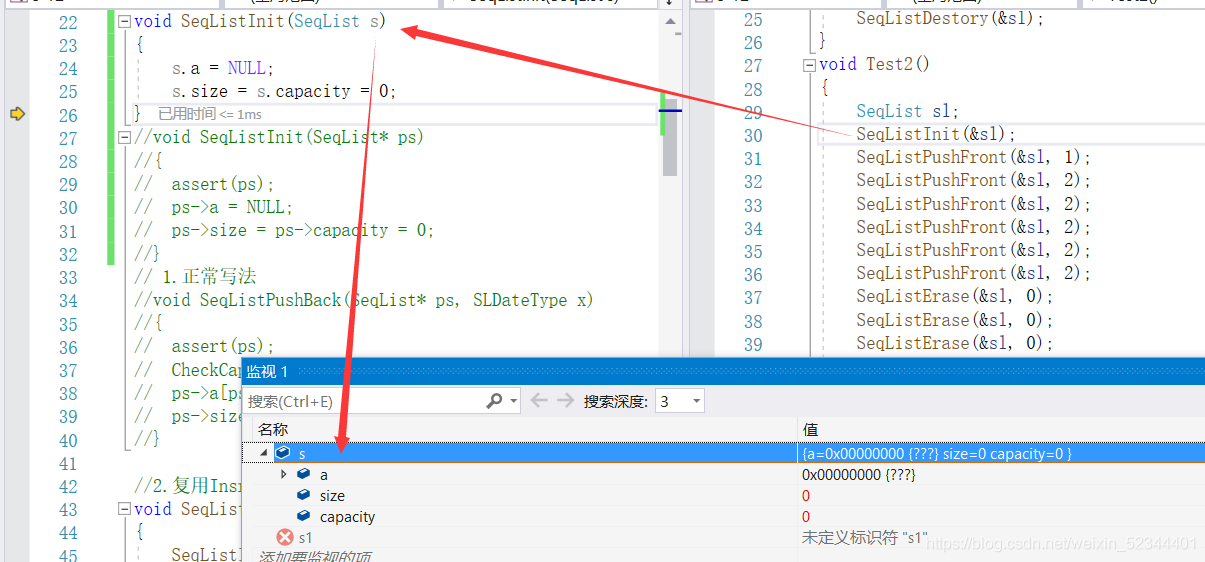Click the red 0 value of size
Viewport: 1205px width, 562px height.
pyautogui.click(x=806, y=496)
